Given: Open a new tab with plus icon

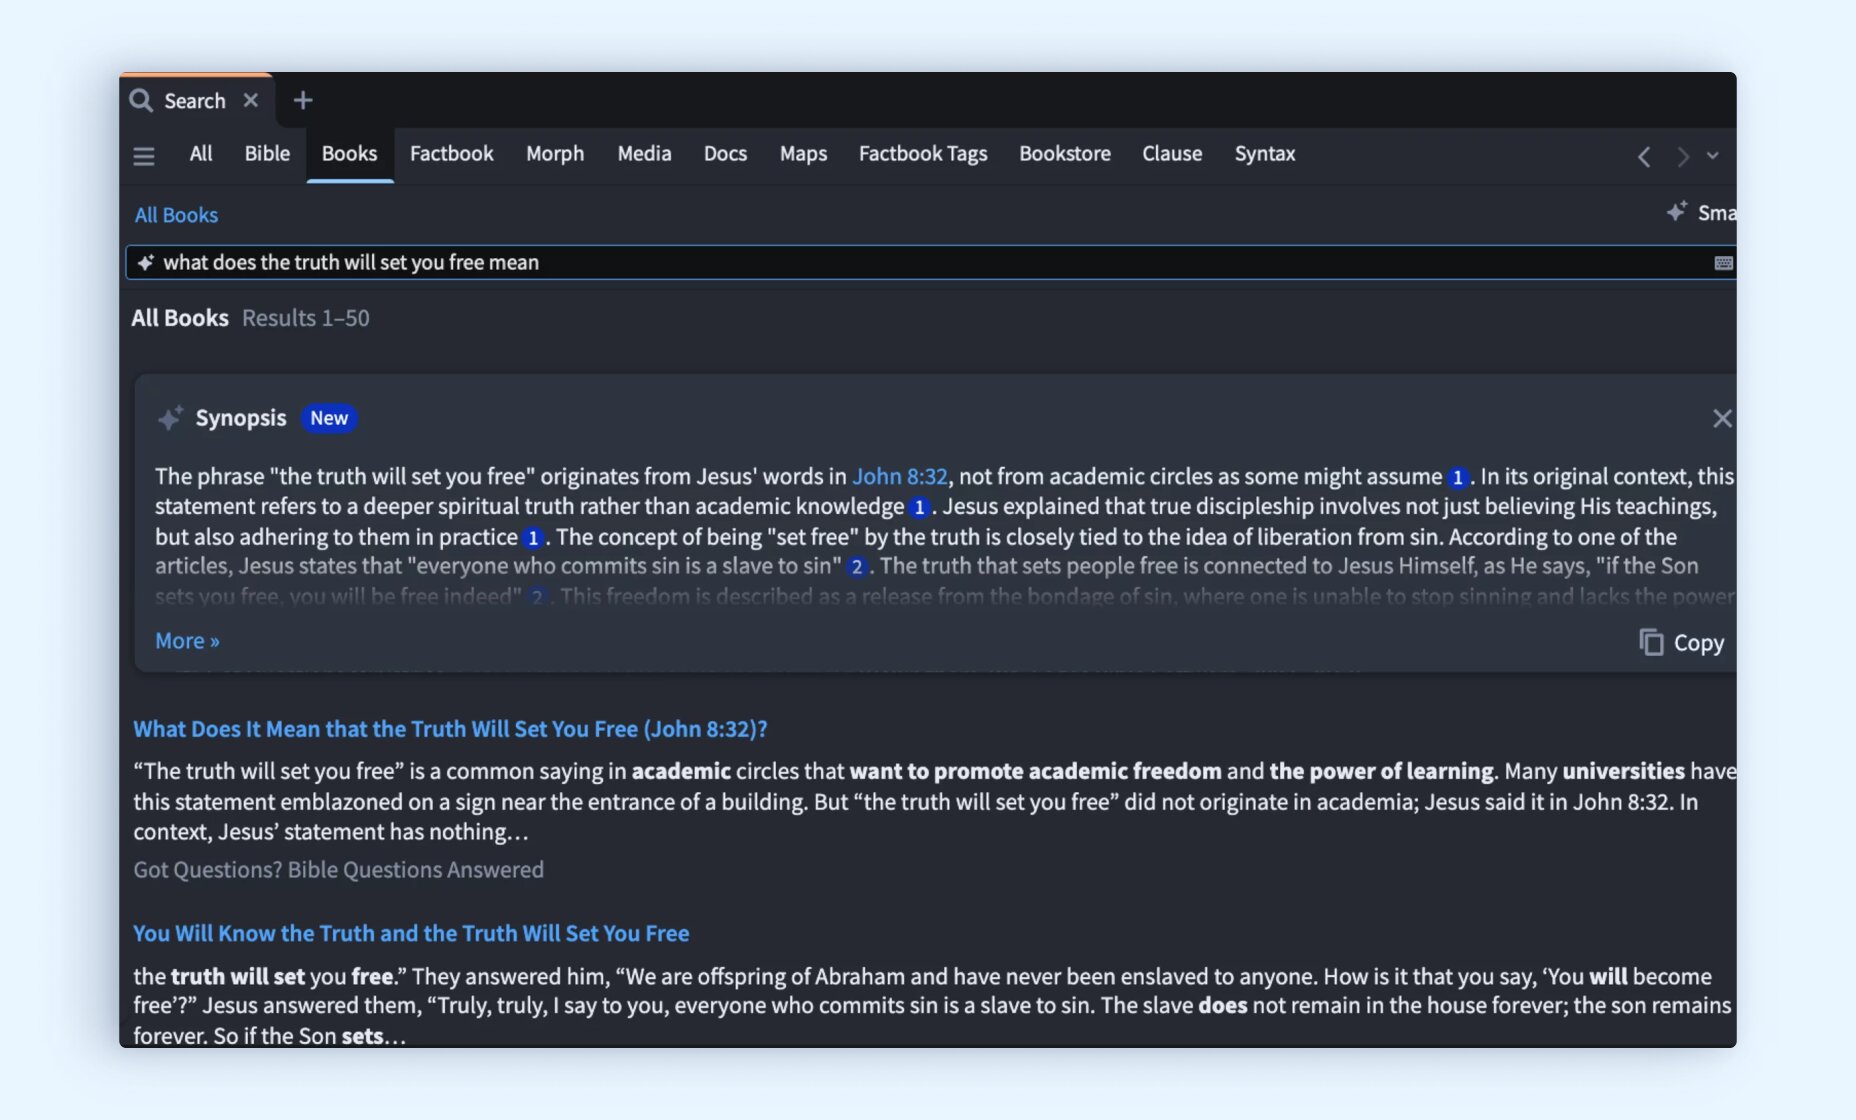Looking at the screenshot, I should [x=303, y=100].
